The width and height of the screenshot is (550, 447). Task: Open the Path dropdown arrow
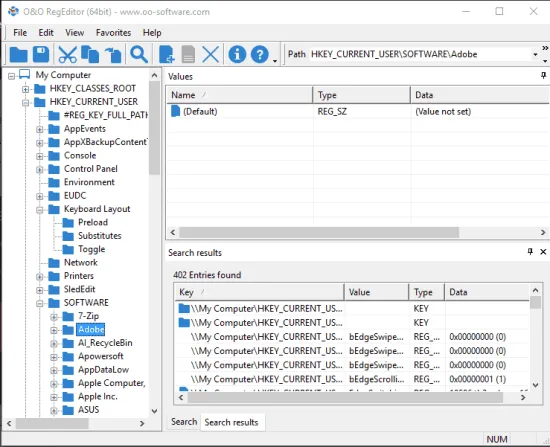535,54
